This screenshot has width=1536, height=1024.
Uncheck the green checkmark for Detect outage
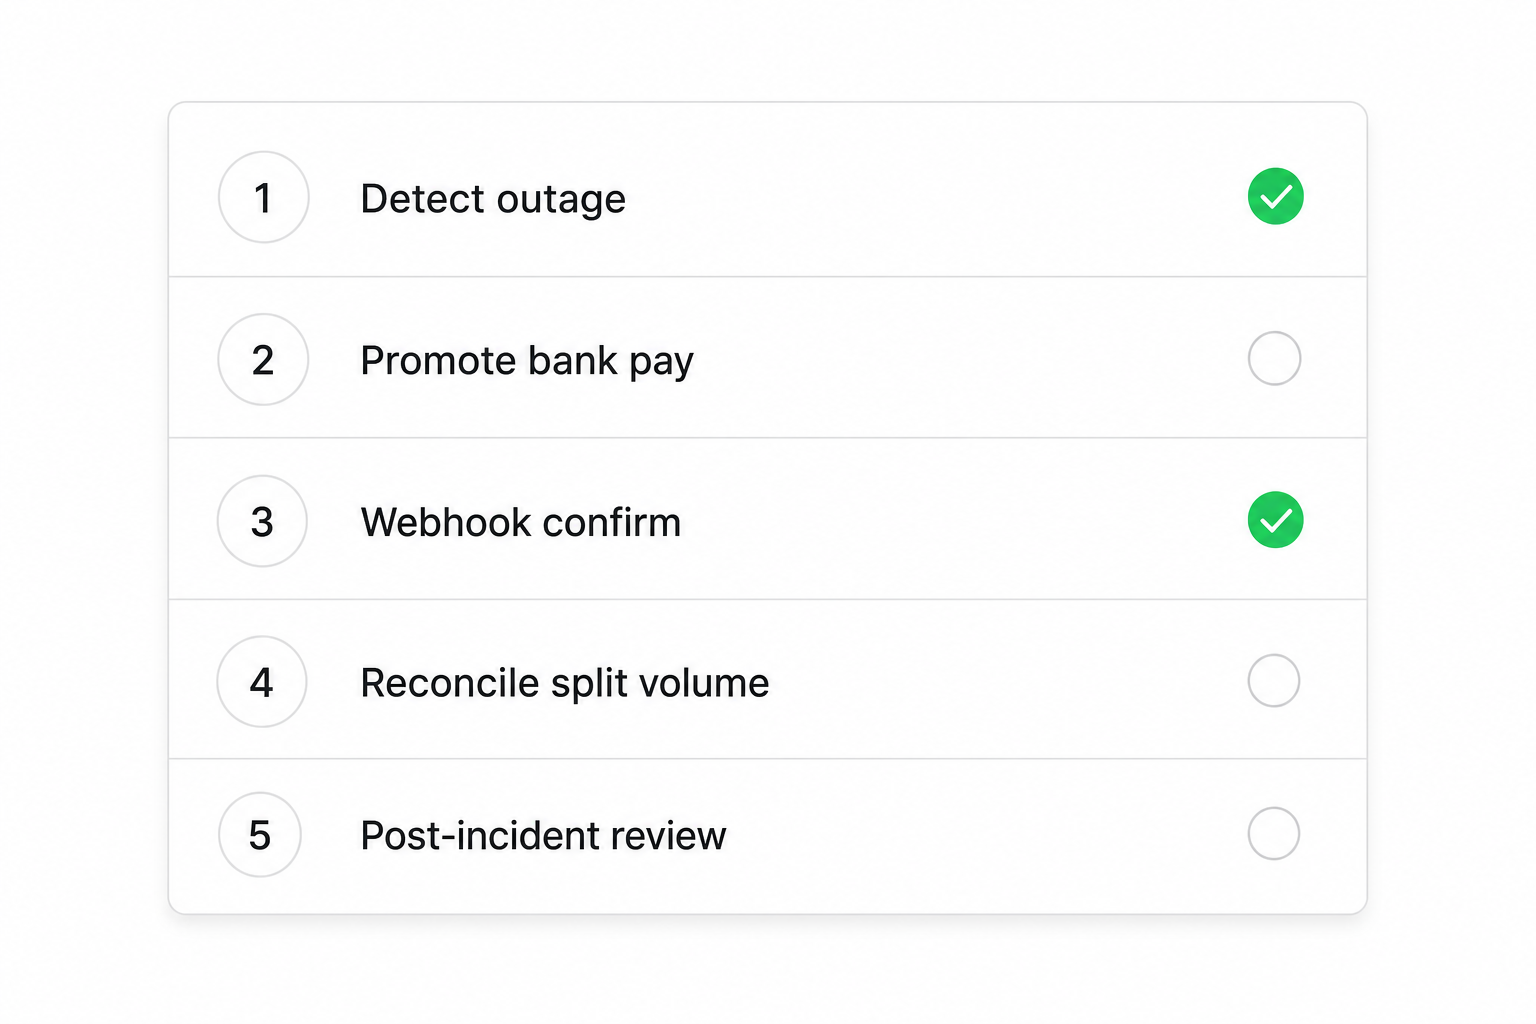(x=1275, y=197)
